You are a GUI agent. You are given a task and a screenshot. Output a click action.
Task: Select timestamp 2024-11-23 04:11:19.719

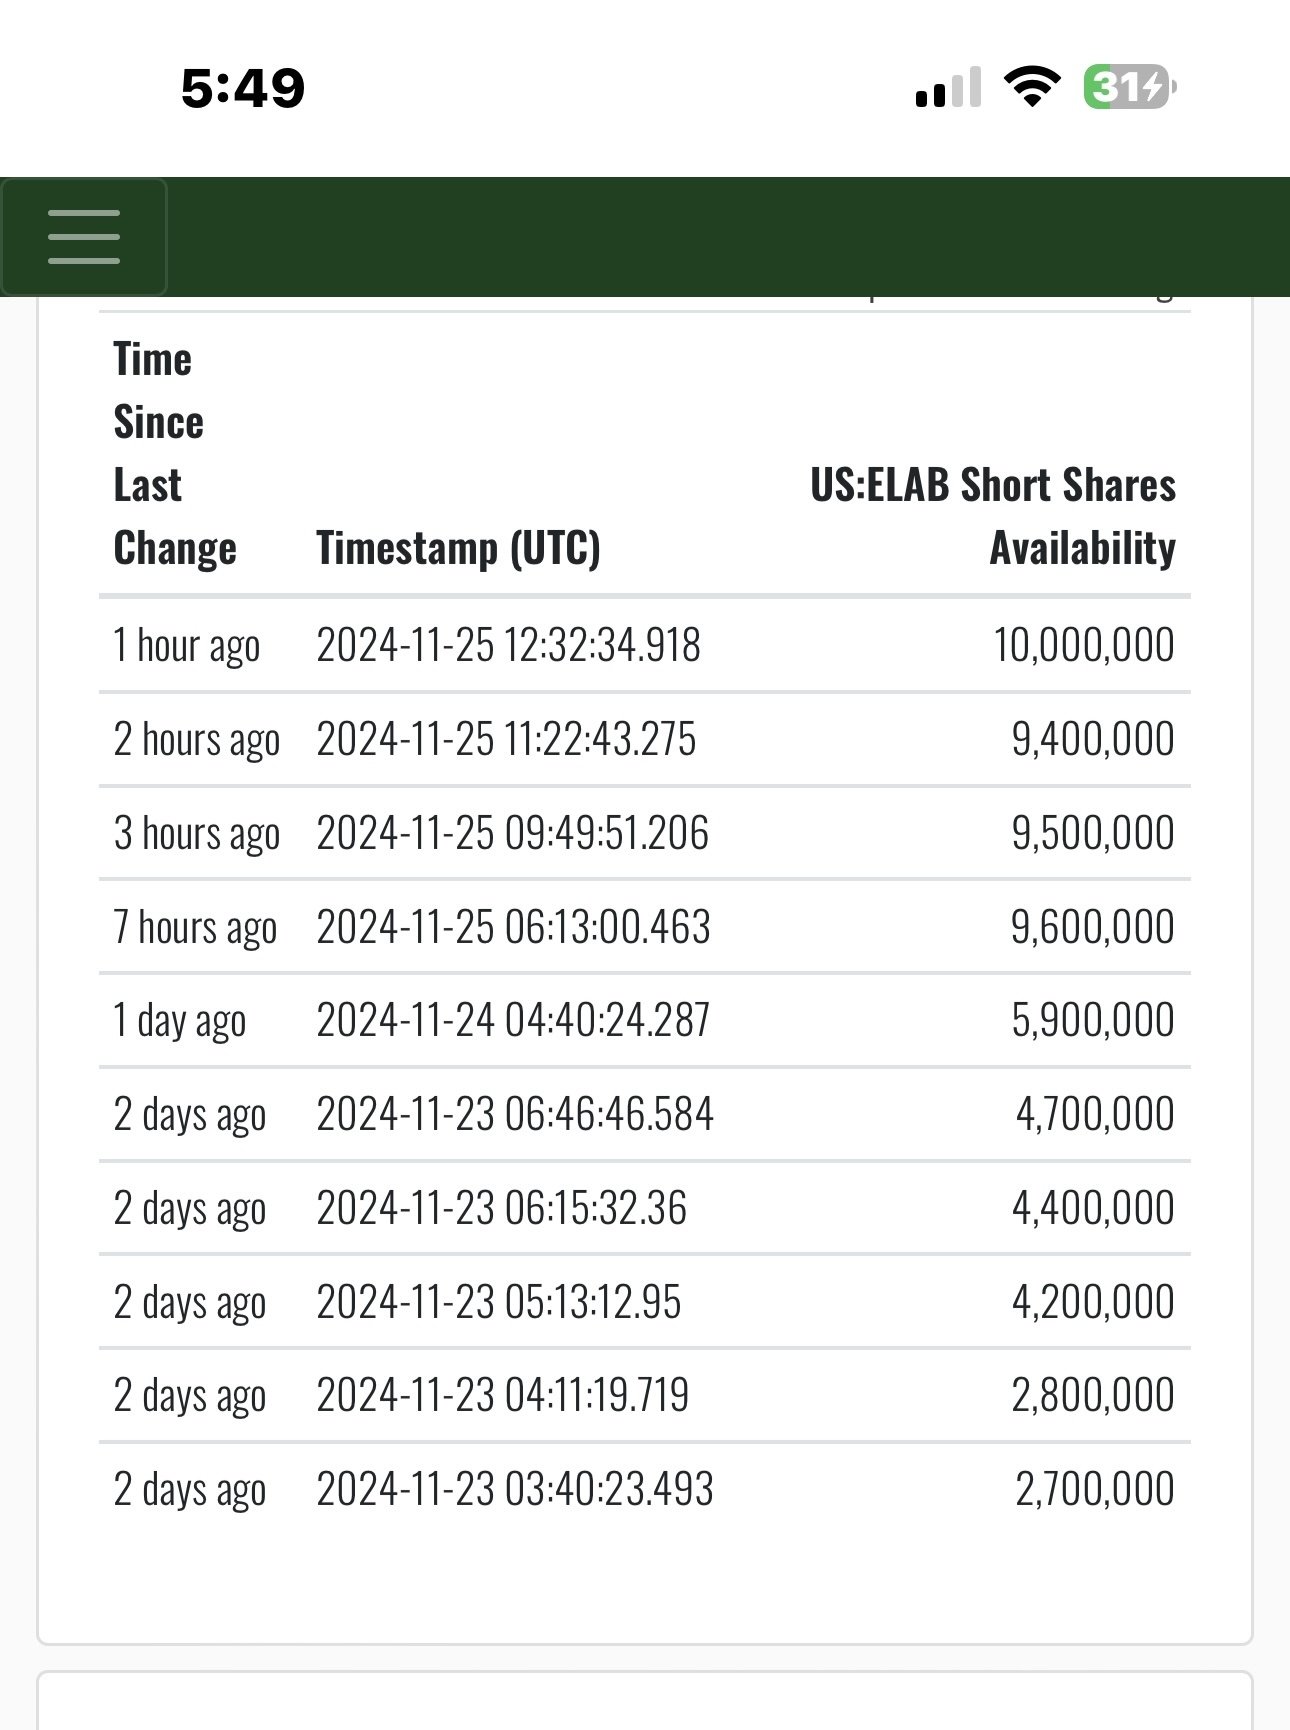coord(503,1395)
